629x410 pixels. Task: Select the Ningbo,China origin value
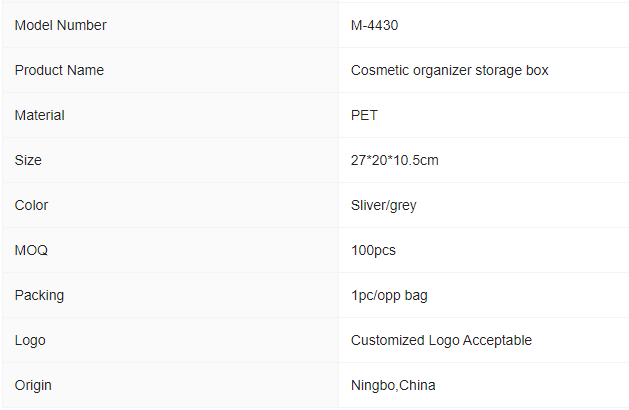pyautogui.click(x=393, y=385)
